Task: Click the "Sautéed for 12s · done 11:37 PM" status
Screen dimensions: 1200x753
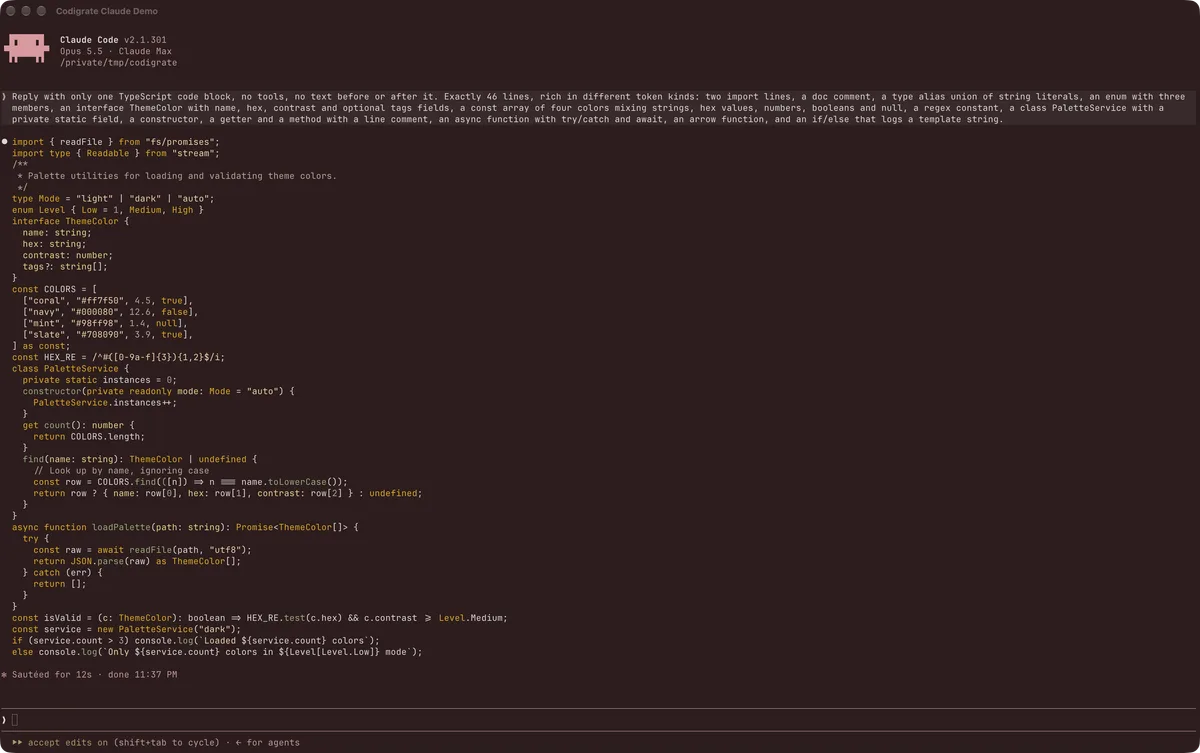Action: click(95, 675)
